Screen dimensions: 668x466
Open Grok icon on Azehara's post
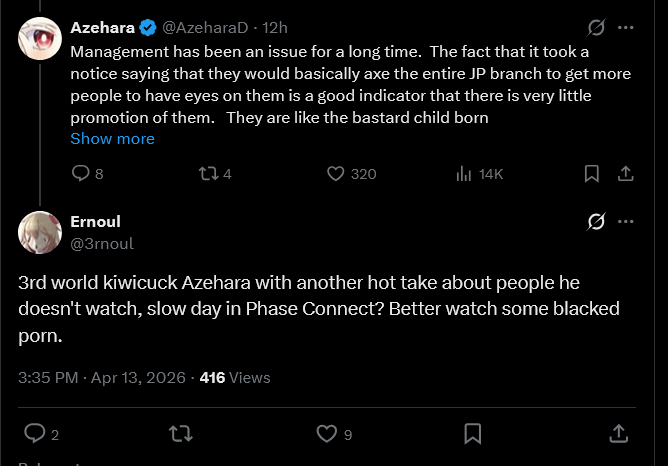(597, 27)
